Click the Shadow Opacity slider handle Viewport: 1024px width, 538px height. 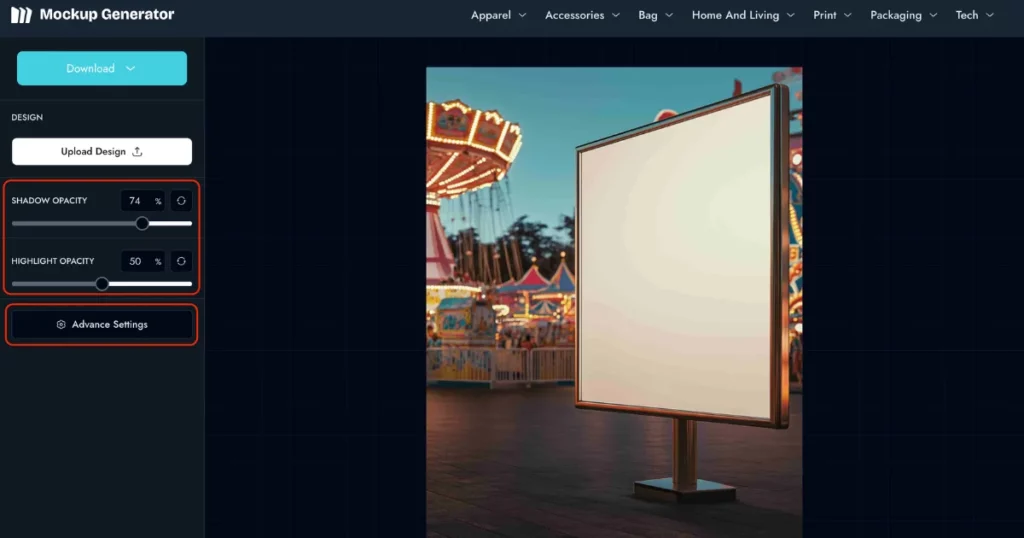(x=142, y=224)
